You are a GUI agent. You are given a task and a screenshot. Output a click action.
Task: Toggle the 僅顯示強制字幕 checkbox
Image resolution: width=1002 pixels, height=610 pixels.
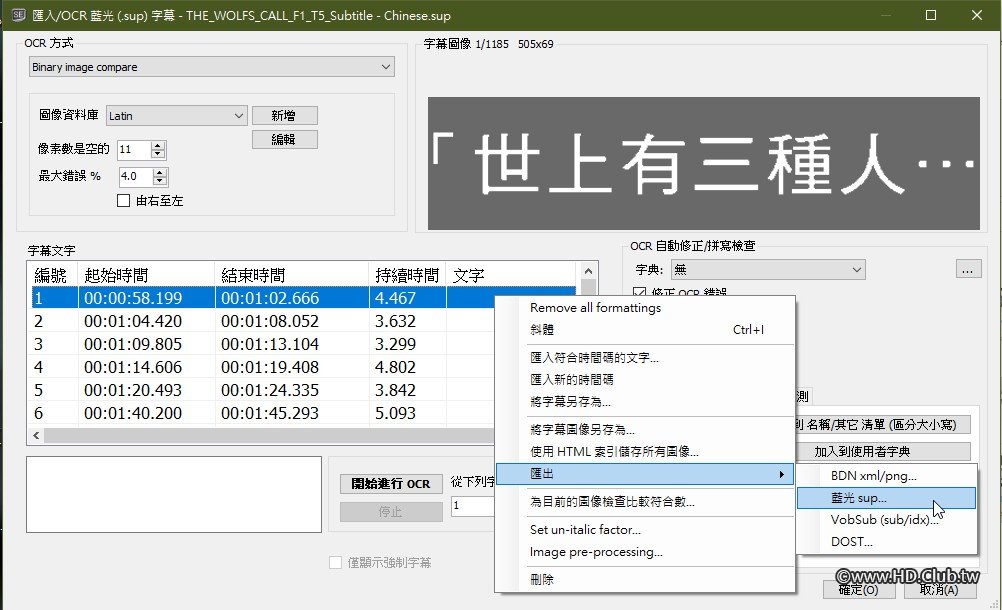[x=335, y=562]
